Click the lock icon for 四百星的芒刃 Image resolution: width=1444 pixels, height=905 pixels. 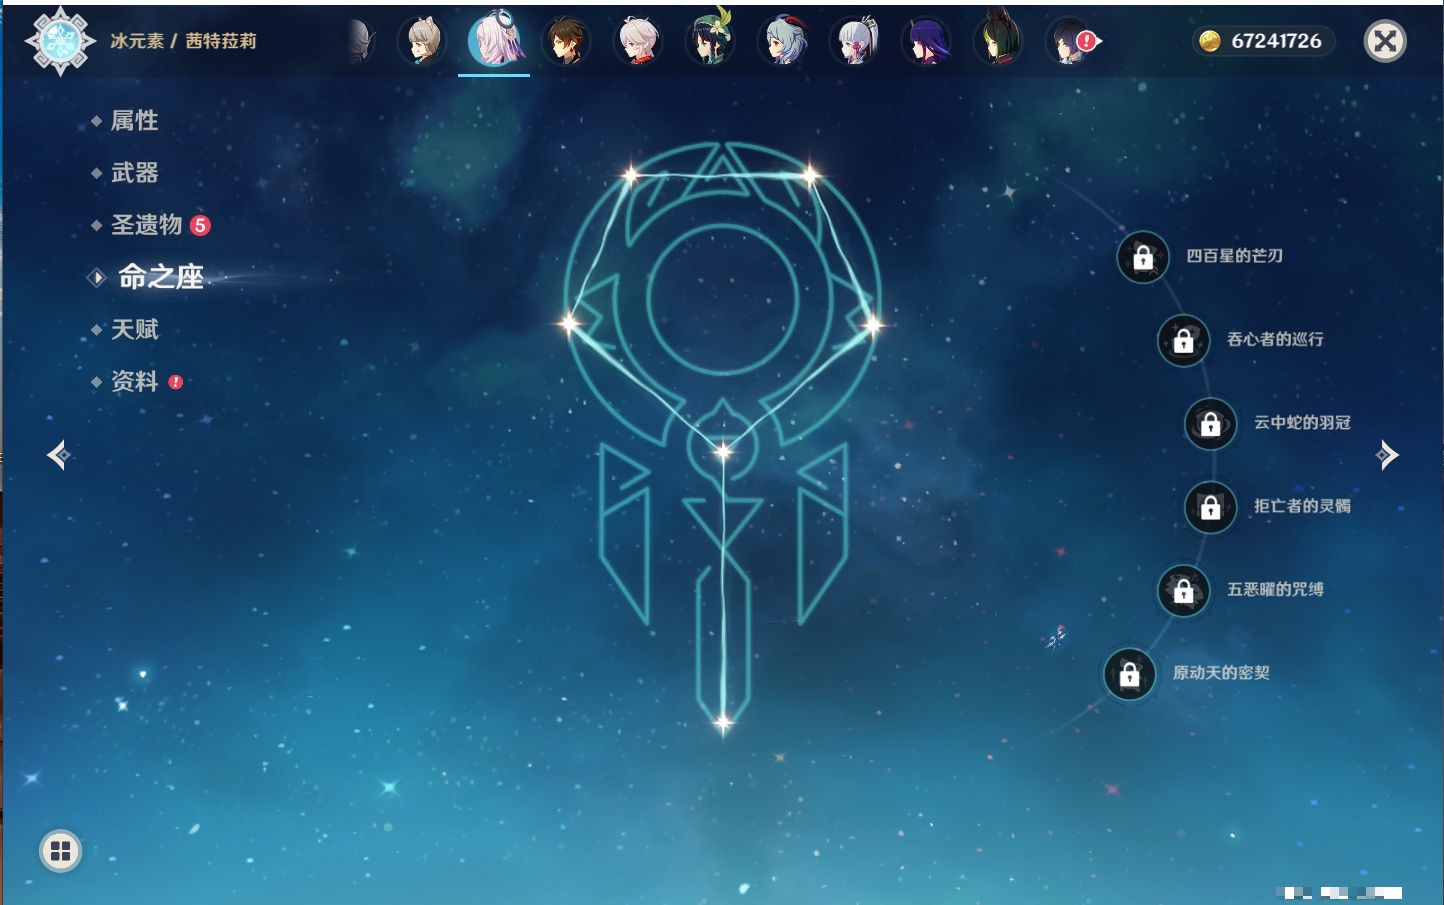click(x=1143, y=257)
